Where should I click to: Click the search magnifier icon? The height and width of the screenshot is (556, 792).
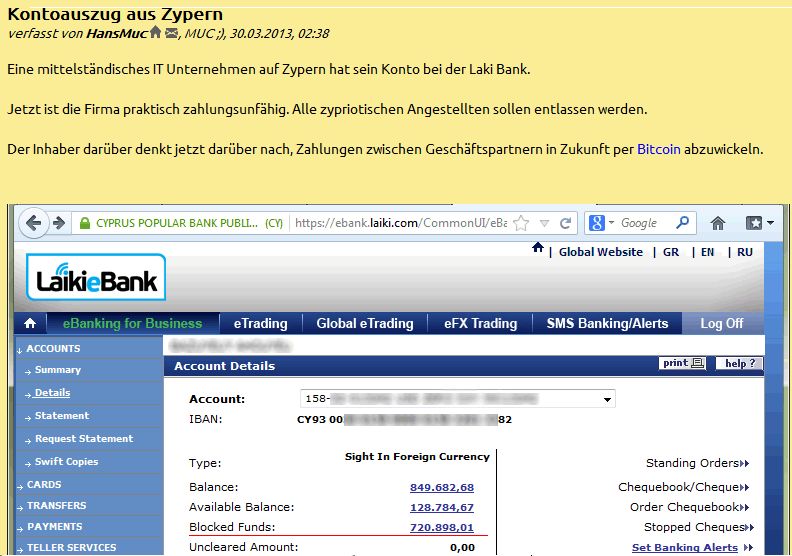(682, 222)
